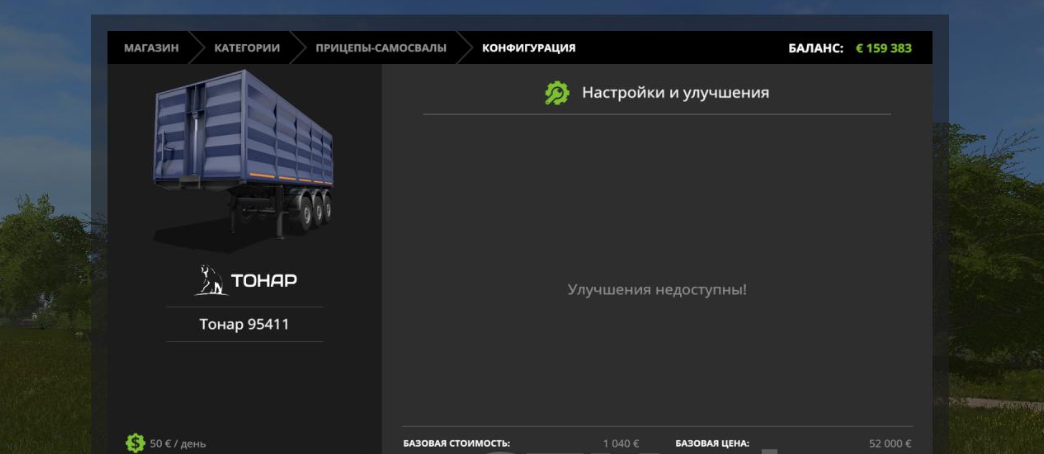This screenshot has width=1044, height=454.
Task: Return to ПРИЦЕПЫ-САМОСВАЛЫ category
Action: point(381,48)
